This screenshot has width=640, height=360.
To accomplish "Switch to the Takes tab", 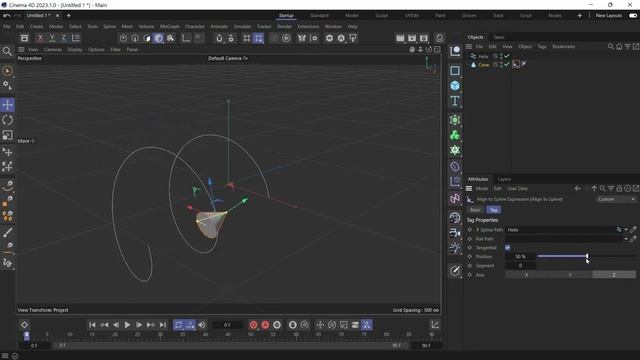I will point(499,37).
